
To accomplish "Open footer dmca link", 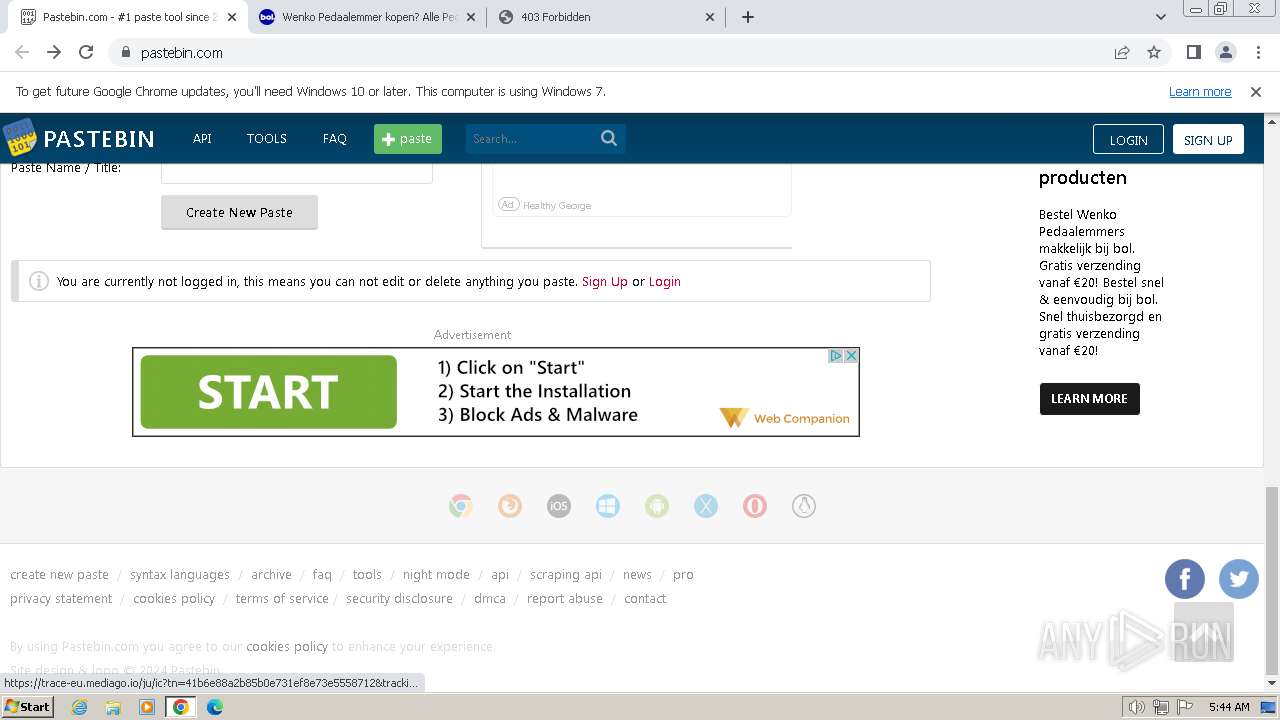I will pyautogui.click(x=490, y=599).
